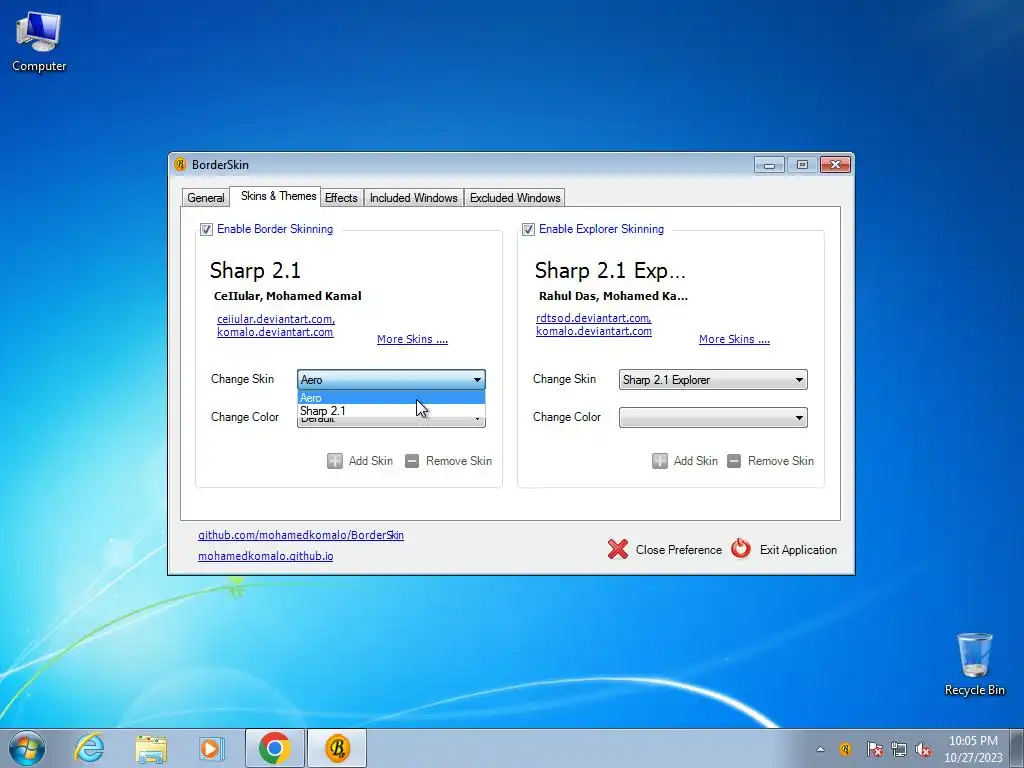Open komalo.deviantart.com link under Sharp 2.1 Explorer
This screenshot has height=768, width=1024.
[x=594, y=331]
